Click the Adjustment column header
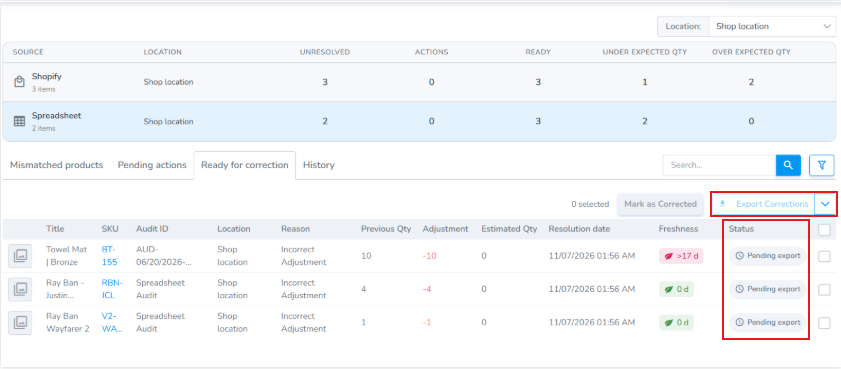 coord(445,229)
